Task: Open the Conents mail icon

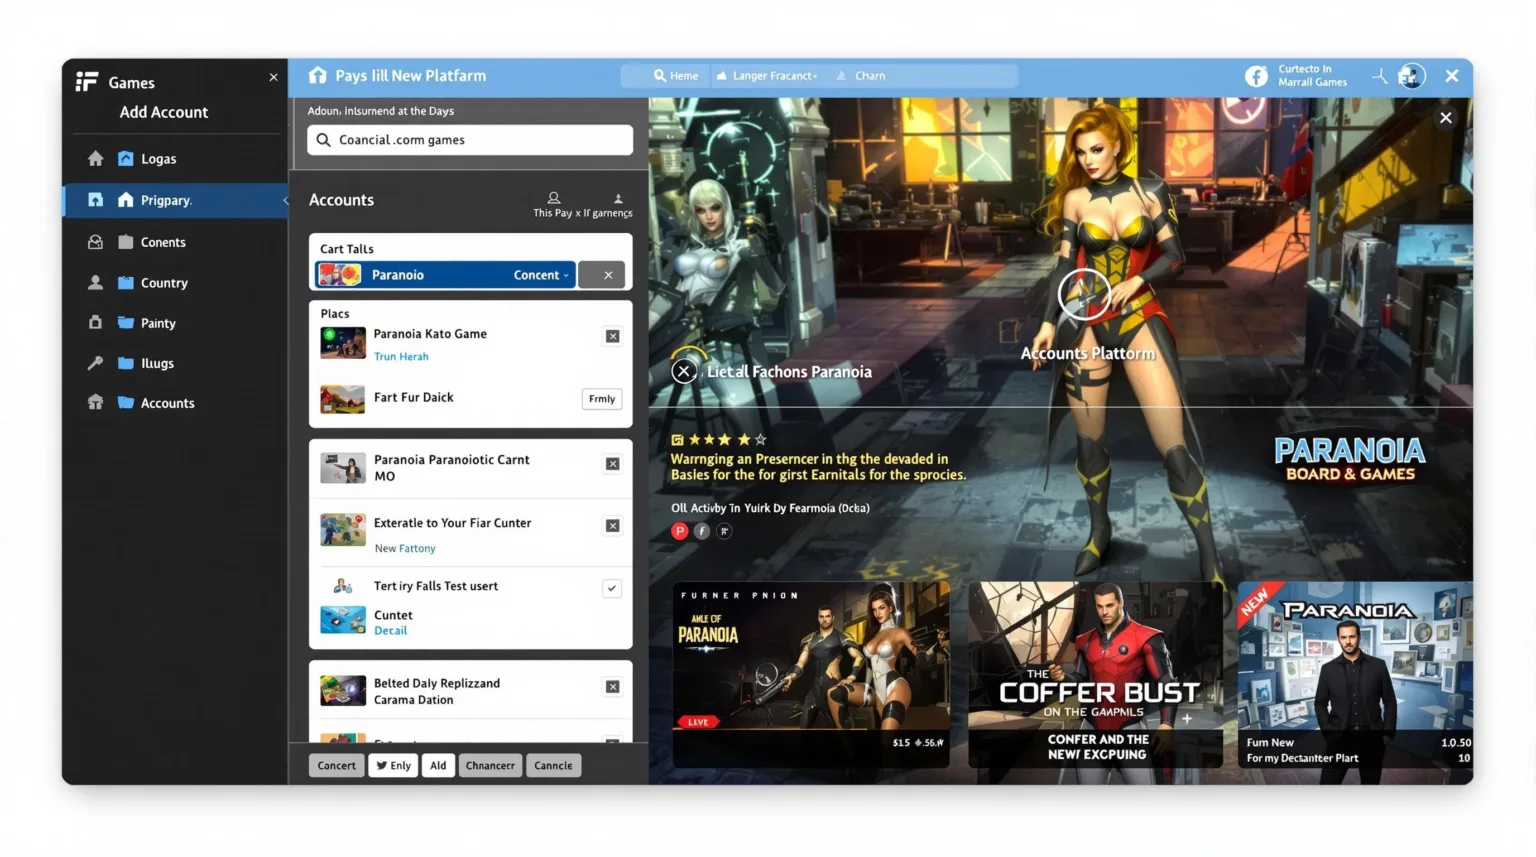Action: pyautogui.click(x=95, y=242)
